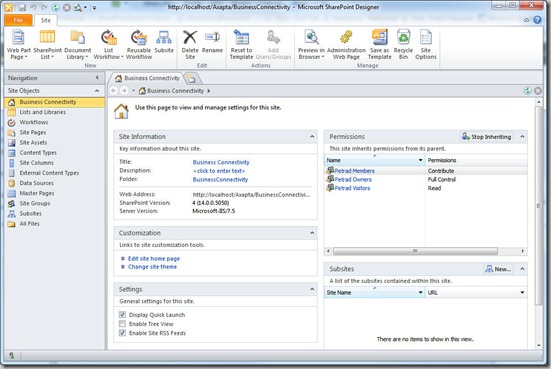Collapse the Permissions panel

point(522,136)
